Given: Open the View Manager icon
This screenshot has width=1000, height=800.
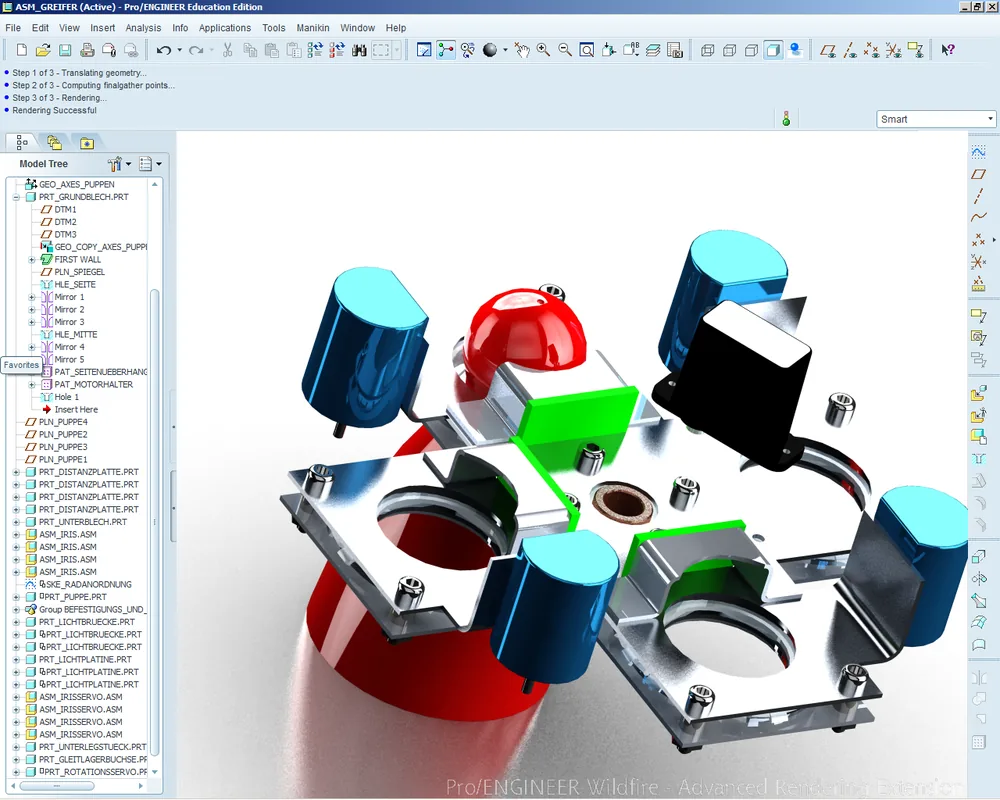Looking at the screenshot, I should [x=675, y=50].
